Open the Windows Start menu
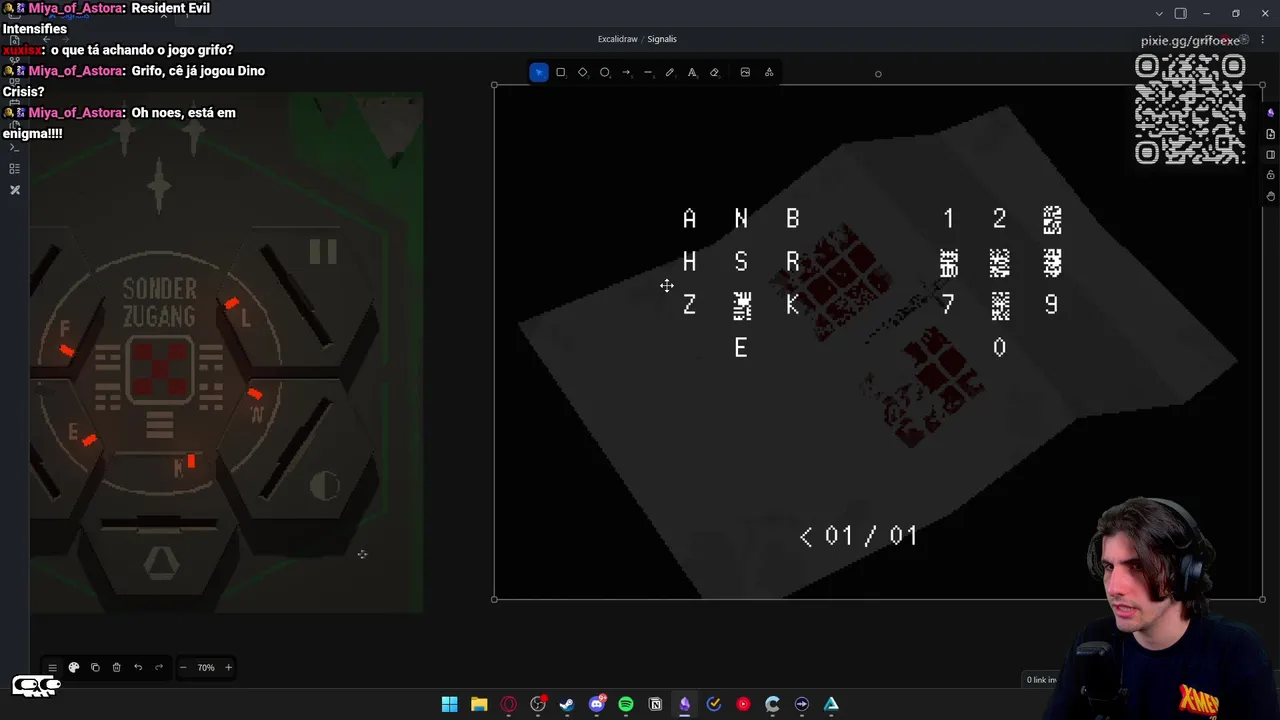The image size is (1280, 720). (x=450, y=704)
